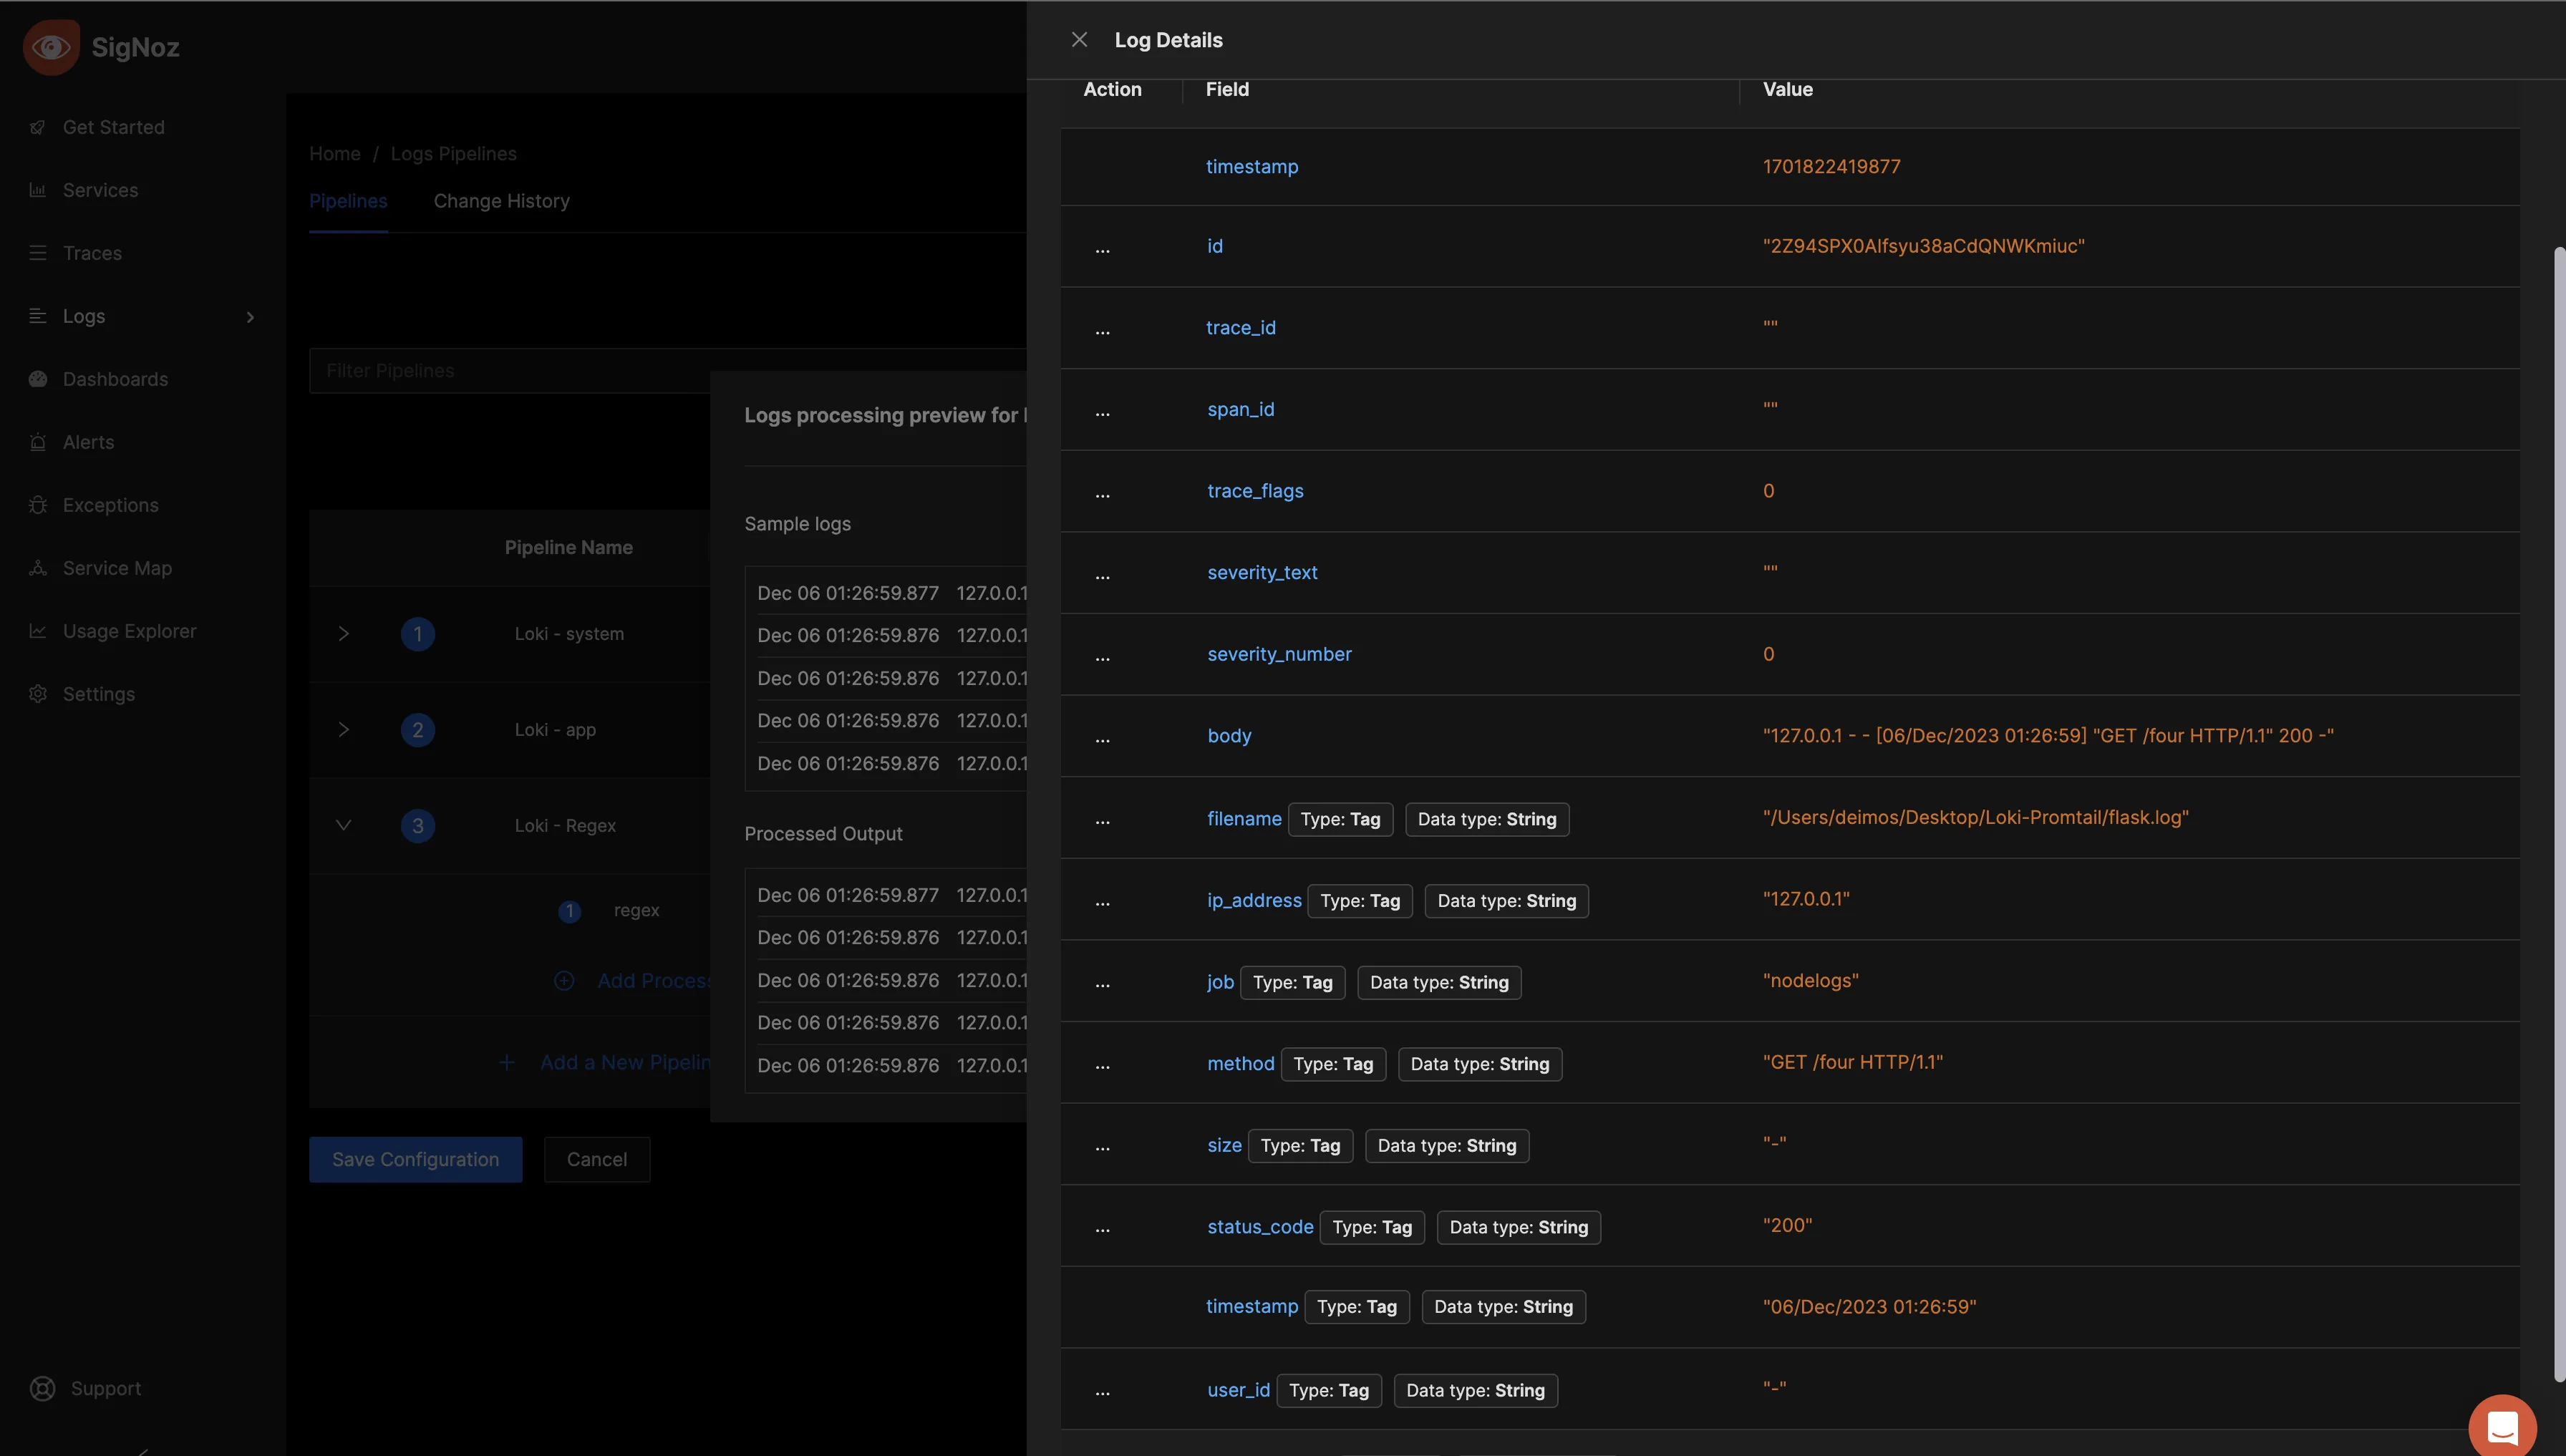
Task: Open the Logs sidebar item
Action: pyautogui.click(x=84, y=316)
